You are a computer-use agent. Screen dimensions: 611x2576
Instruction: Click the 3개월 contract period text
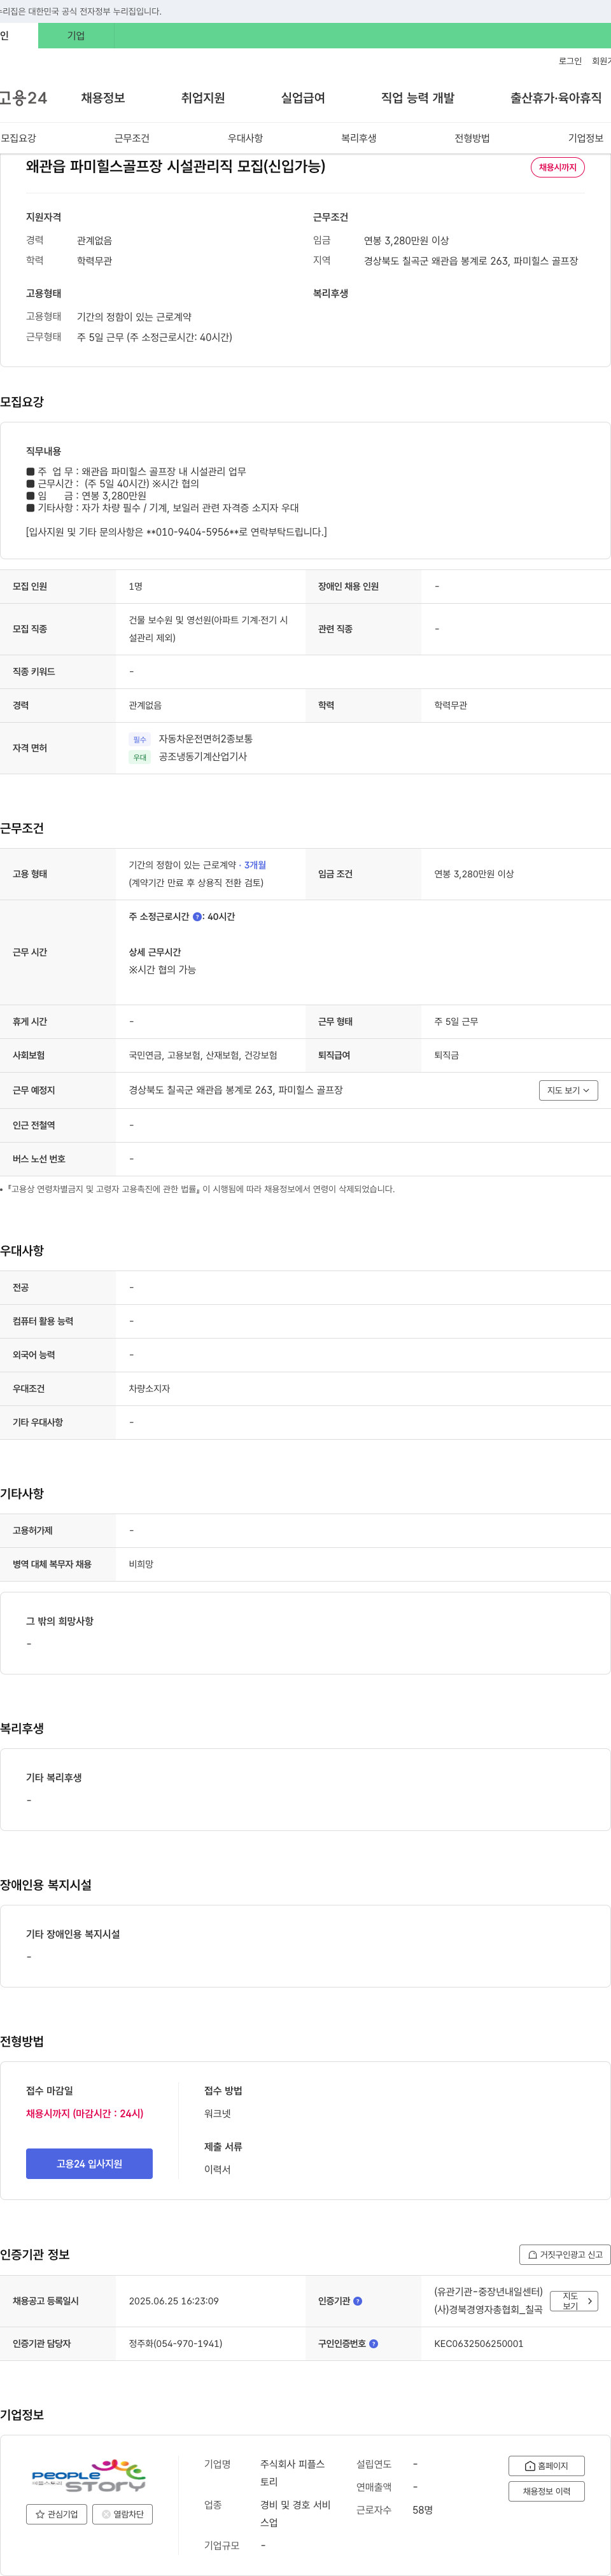[255, 865]
